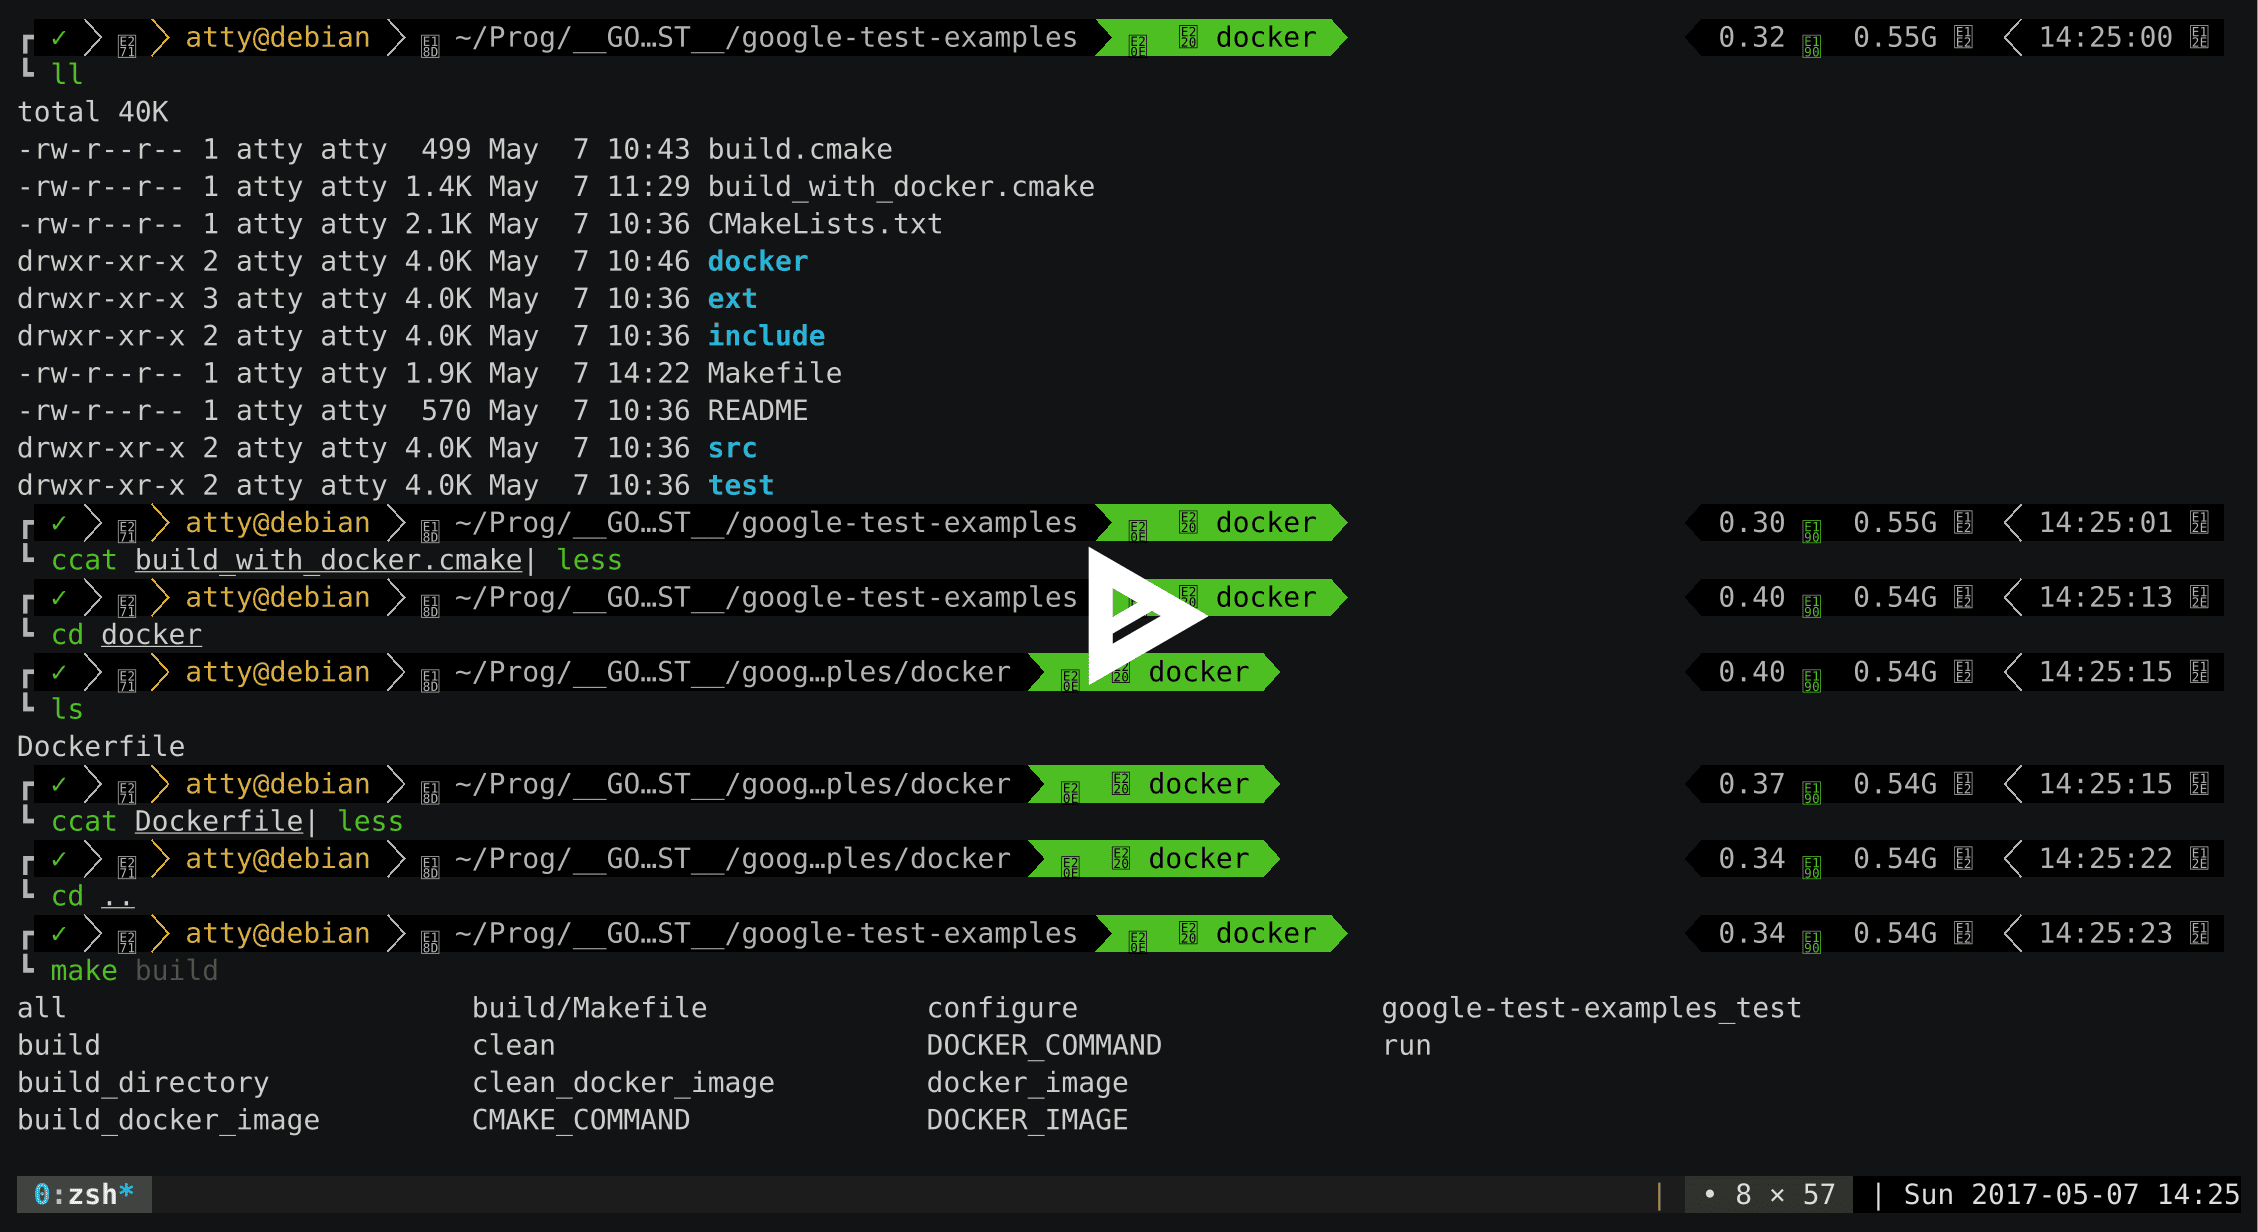Click the 0.55G memory value beside 14:25:00

pyautogui.click(x=1895, y=37)
